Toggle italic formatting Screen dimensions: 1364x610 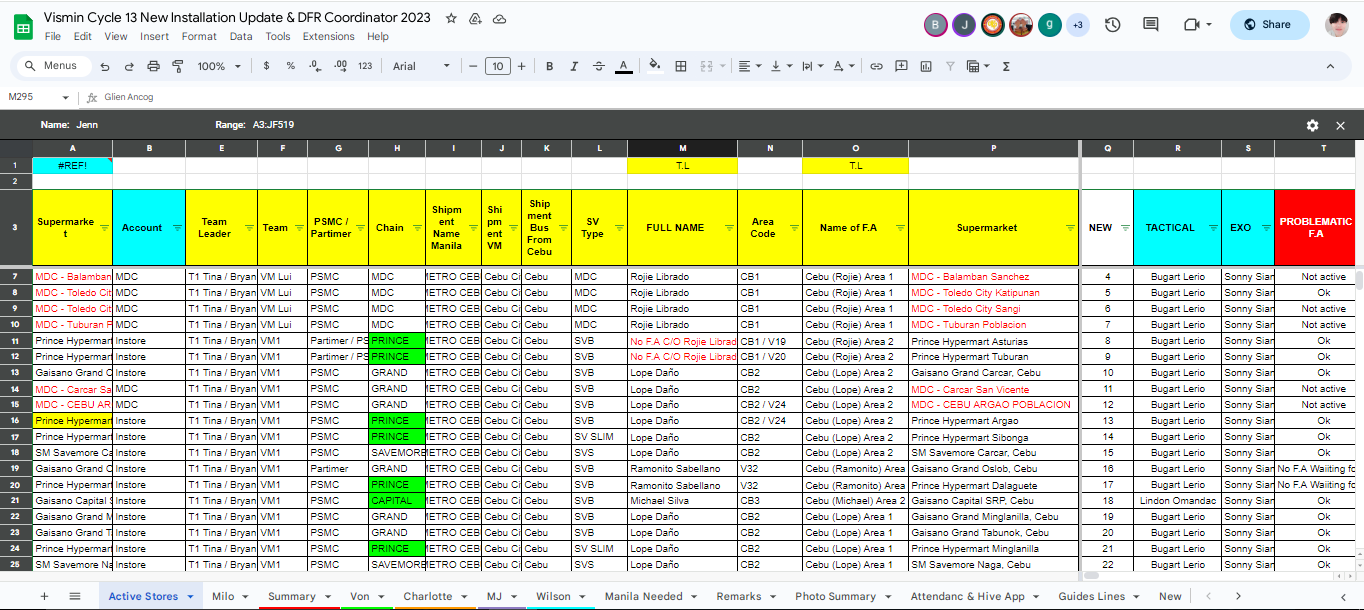pyautogui.click(x=574, y=66)
